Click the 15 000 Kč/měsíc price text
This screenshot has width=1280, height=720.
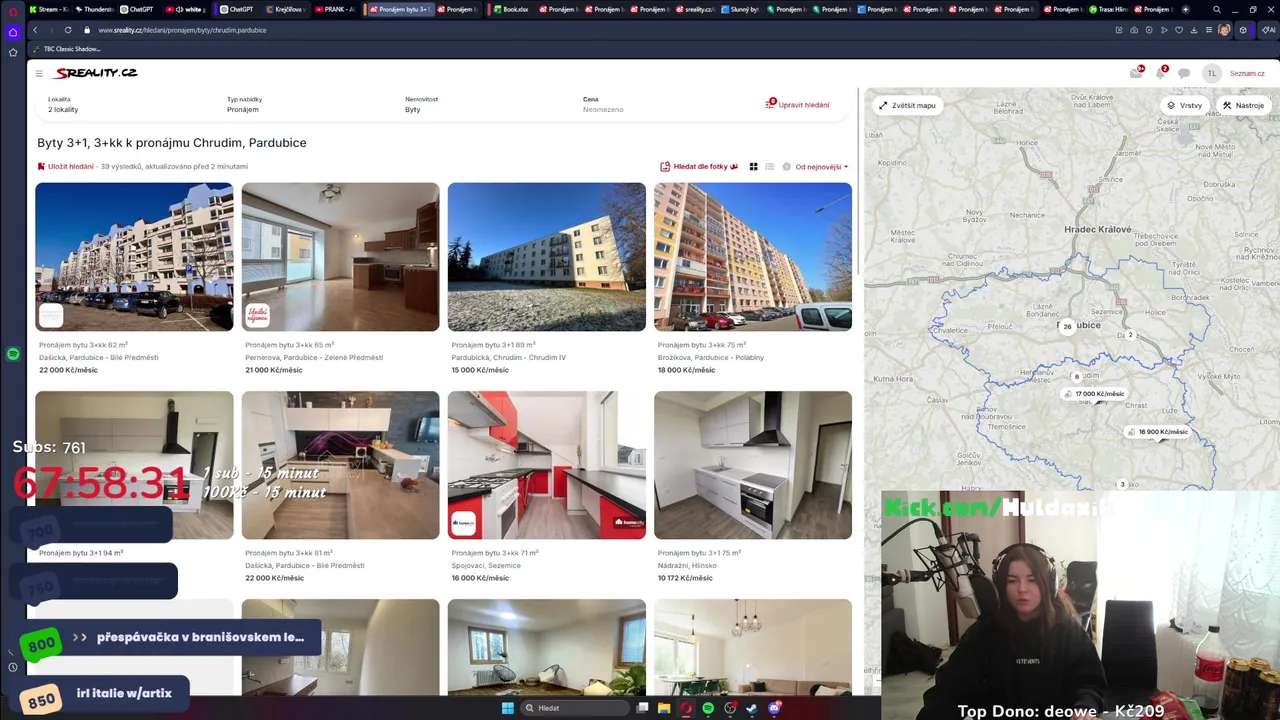click(480, 370)
